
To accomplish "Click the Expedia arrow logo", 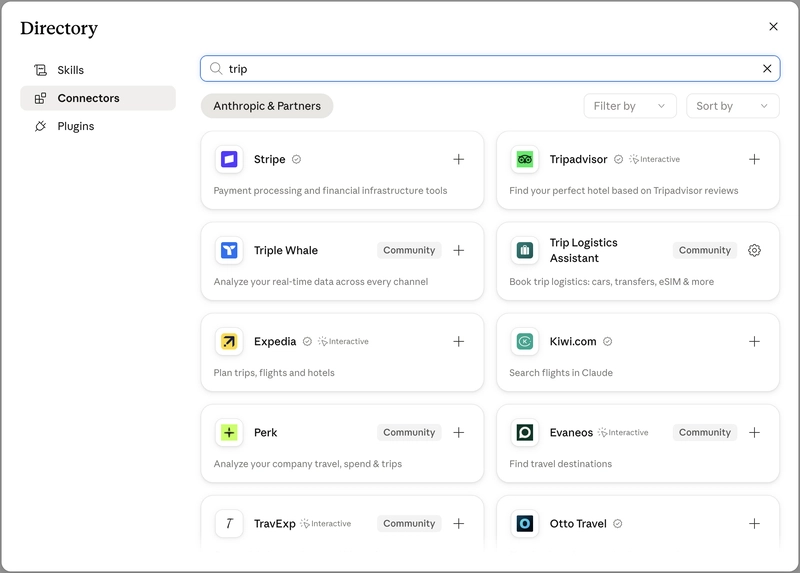I will point(229,341).
